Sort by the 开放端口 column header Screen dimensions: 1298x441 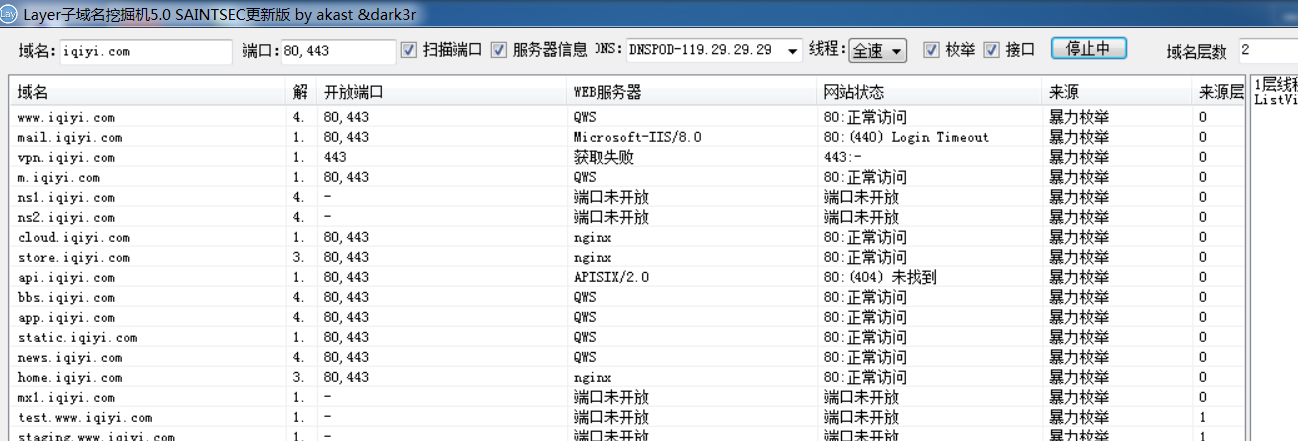point(441,92)
